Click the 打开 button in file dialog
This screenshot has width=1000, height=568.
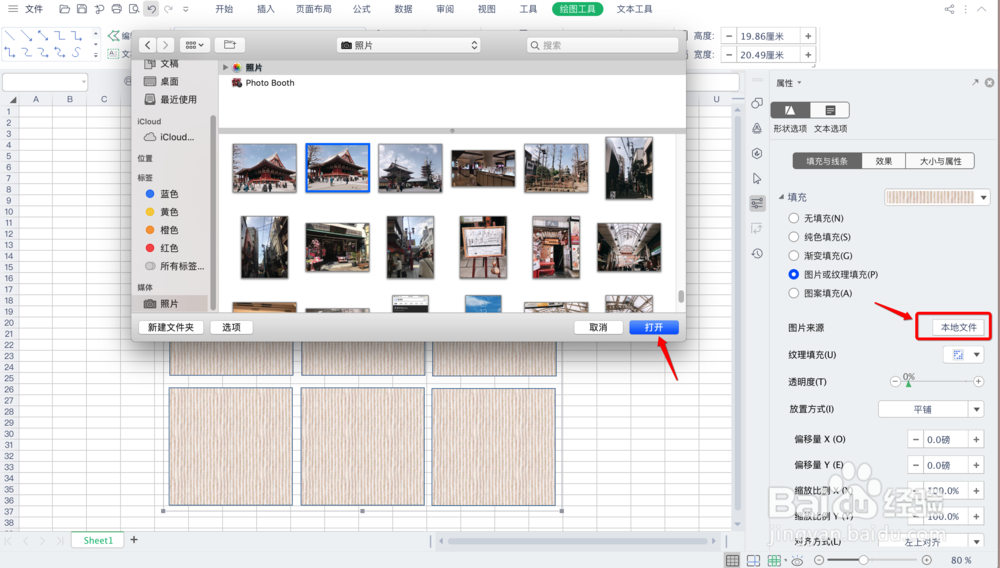coord(654,327)
